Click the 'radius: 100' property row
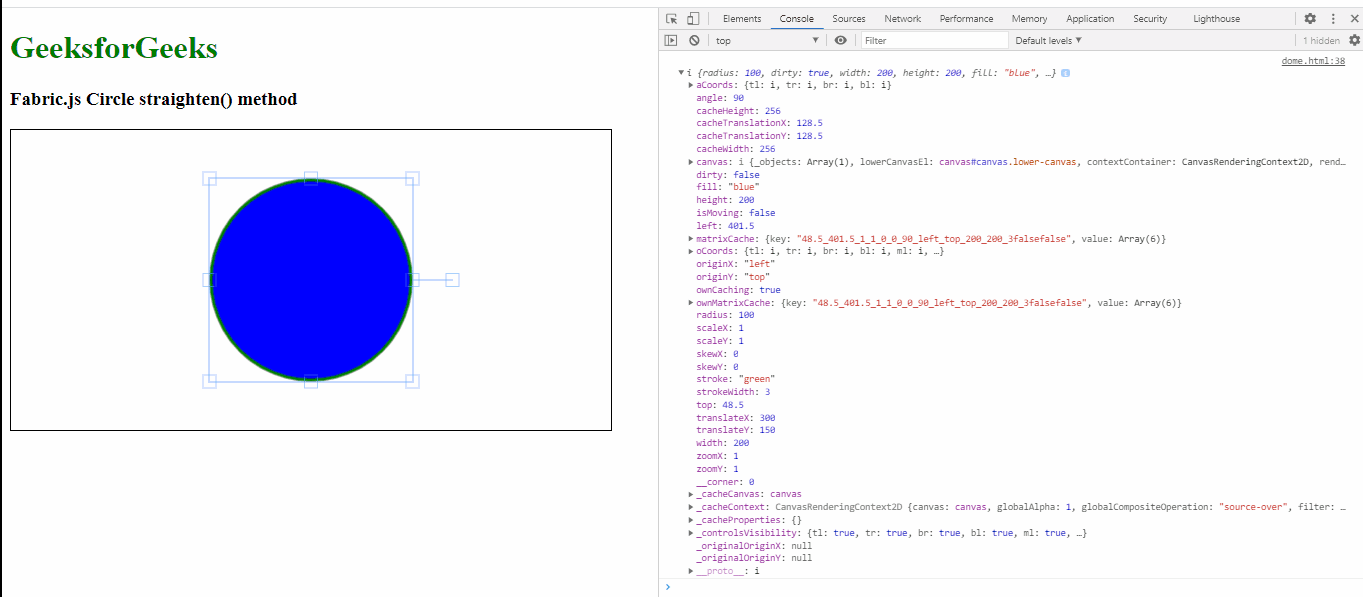1363x597 pixels. click(x=726, y=315)
